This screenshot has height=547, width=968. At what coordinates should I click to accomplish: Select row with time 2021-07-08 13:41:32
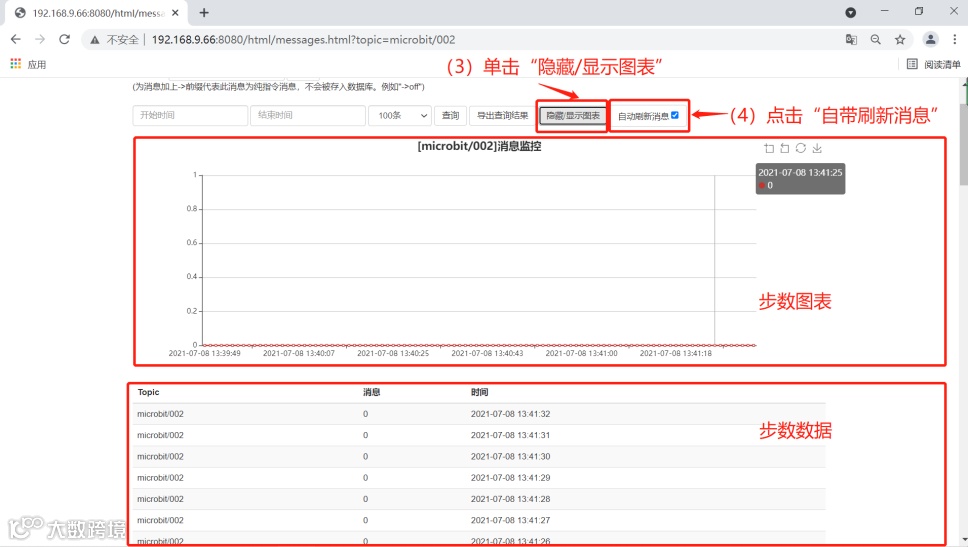(x=479, y=414)
